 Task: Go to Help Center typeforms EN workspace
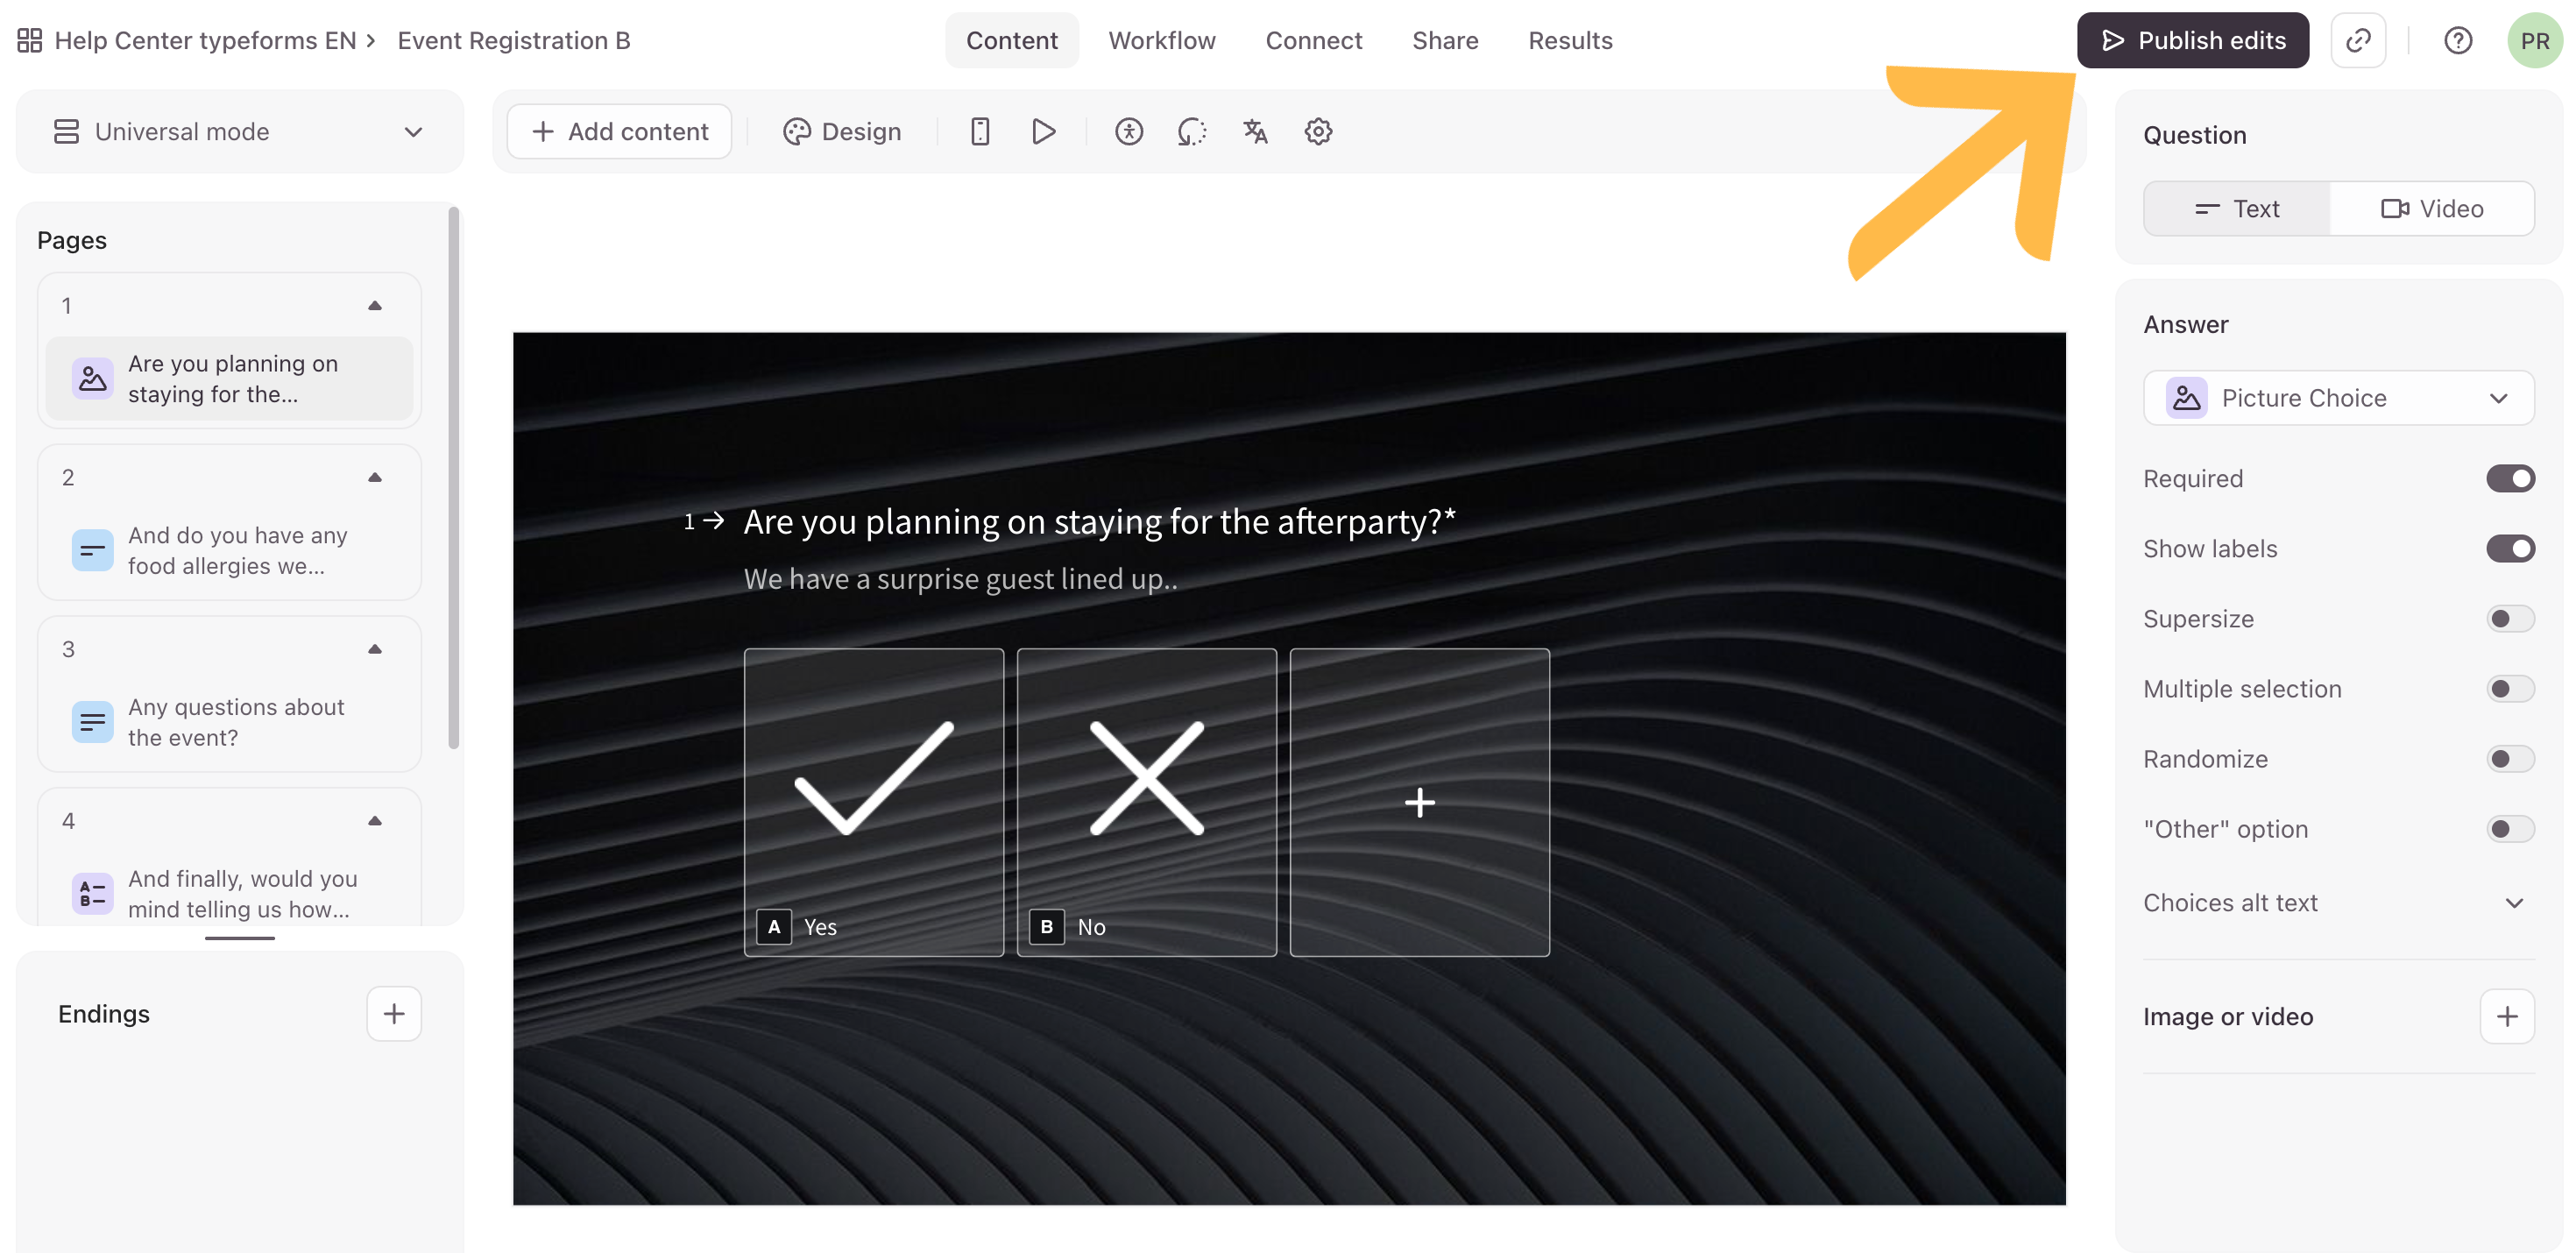click(x=206, y=41)
